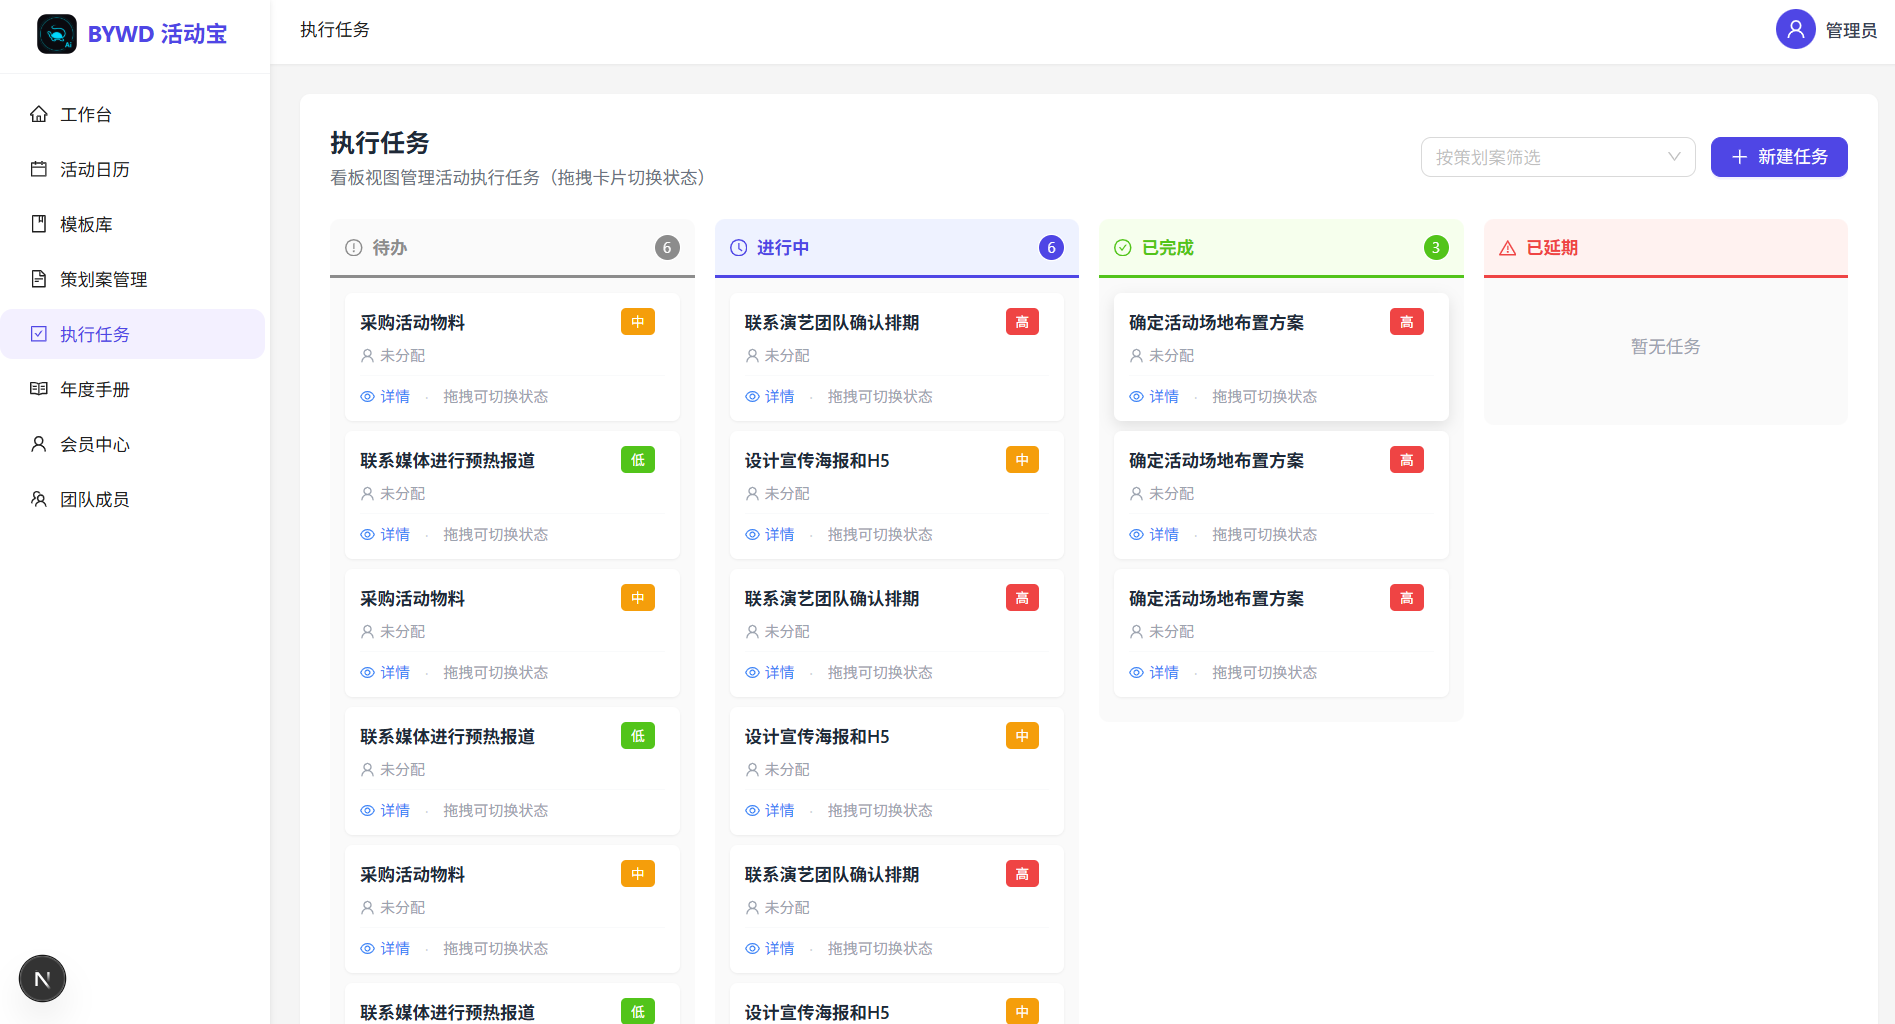Click the first 设计宣传海报和H5 card title
Viewport: 1895px width, 1024px height.
[x=817, y=461]
